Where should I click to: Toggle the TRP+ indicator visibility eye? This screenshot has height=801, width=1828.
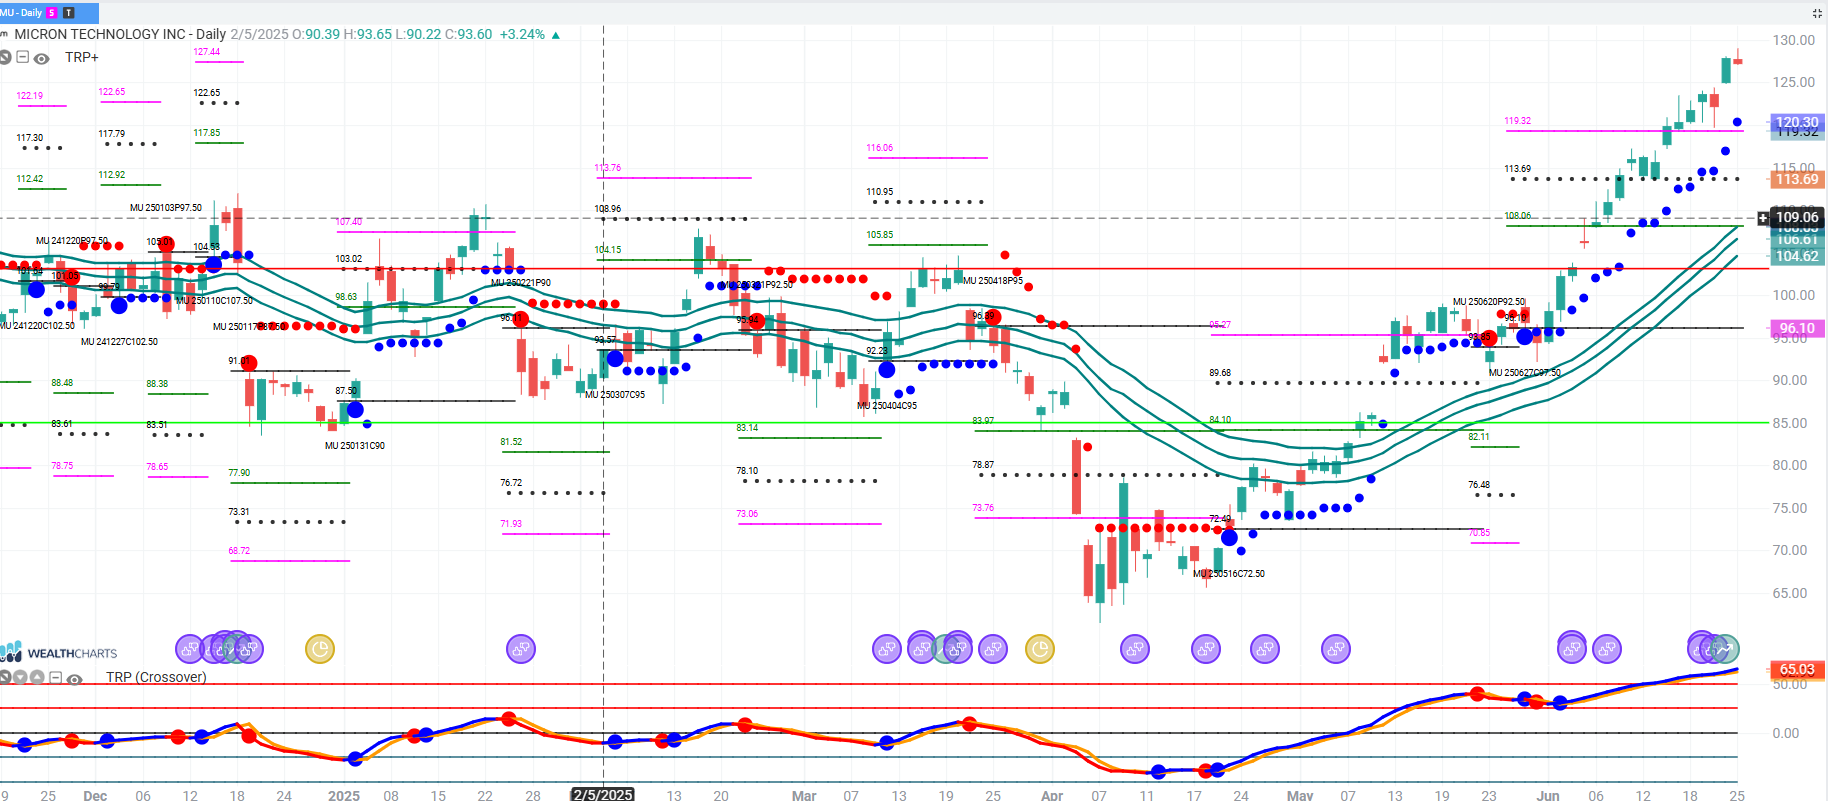41,58
